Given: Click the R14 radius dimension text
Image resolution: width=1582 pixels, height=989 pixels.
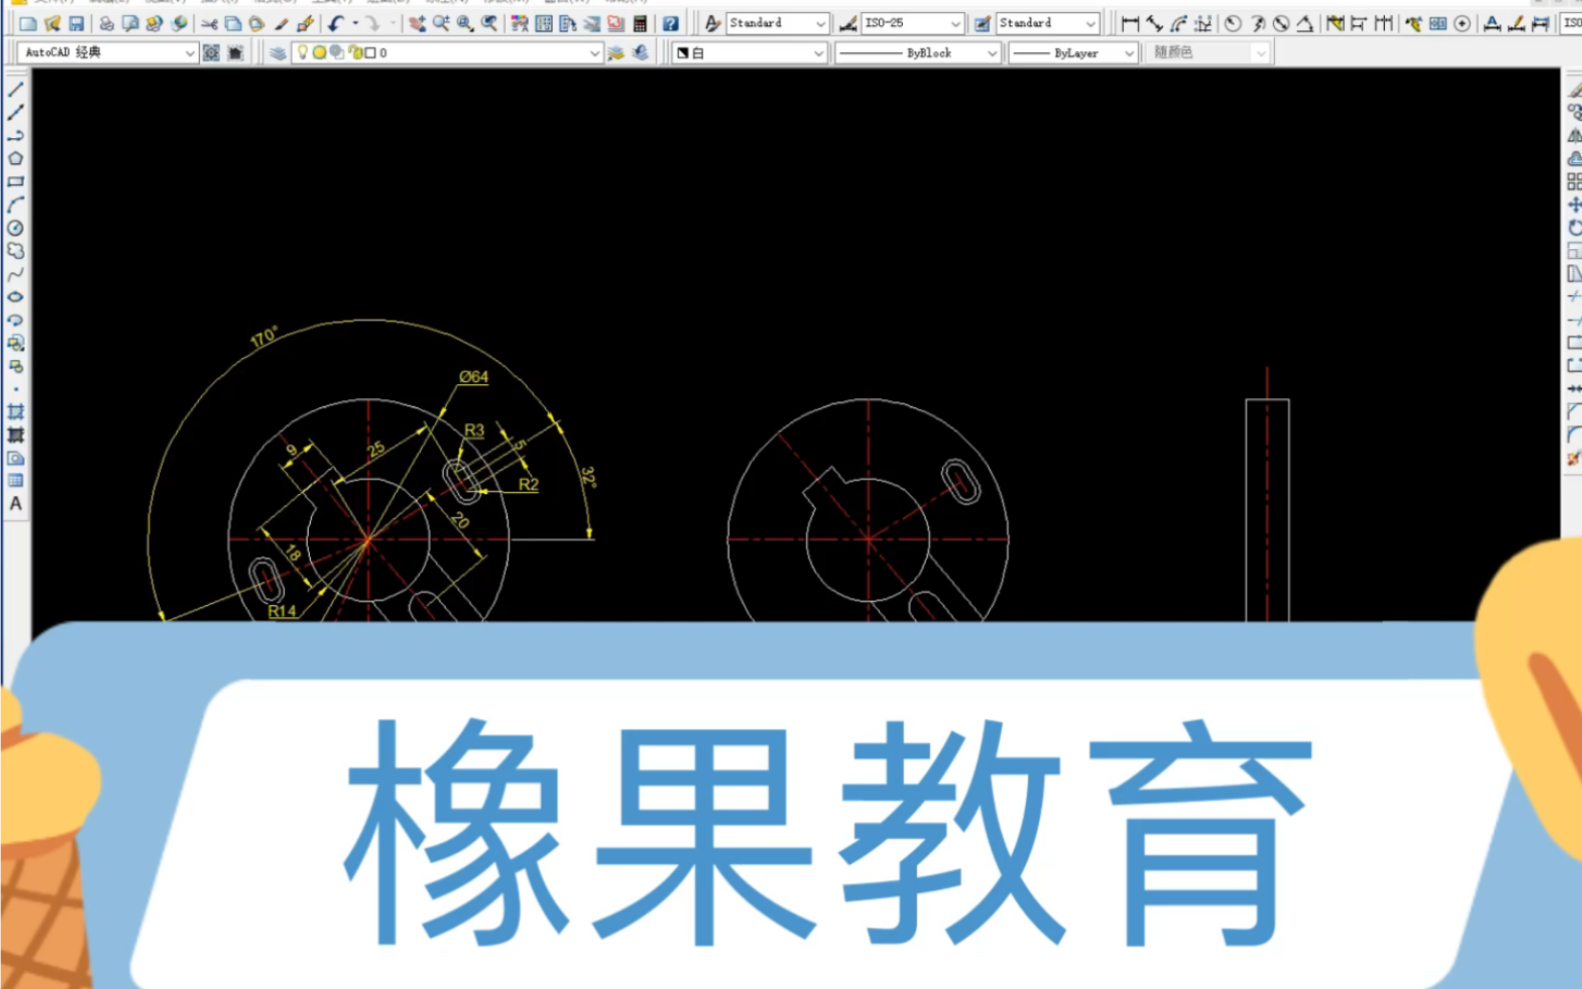Looking at the screenshot, I should point(282,611).
